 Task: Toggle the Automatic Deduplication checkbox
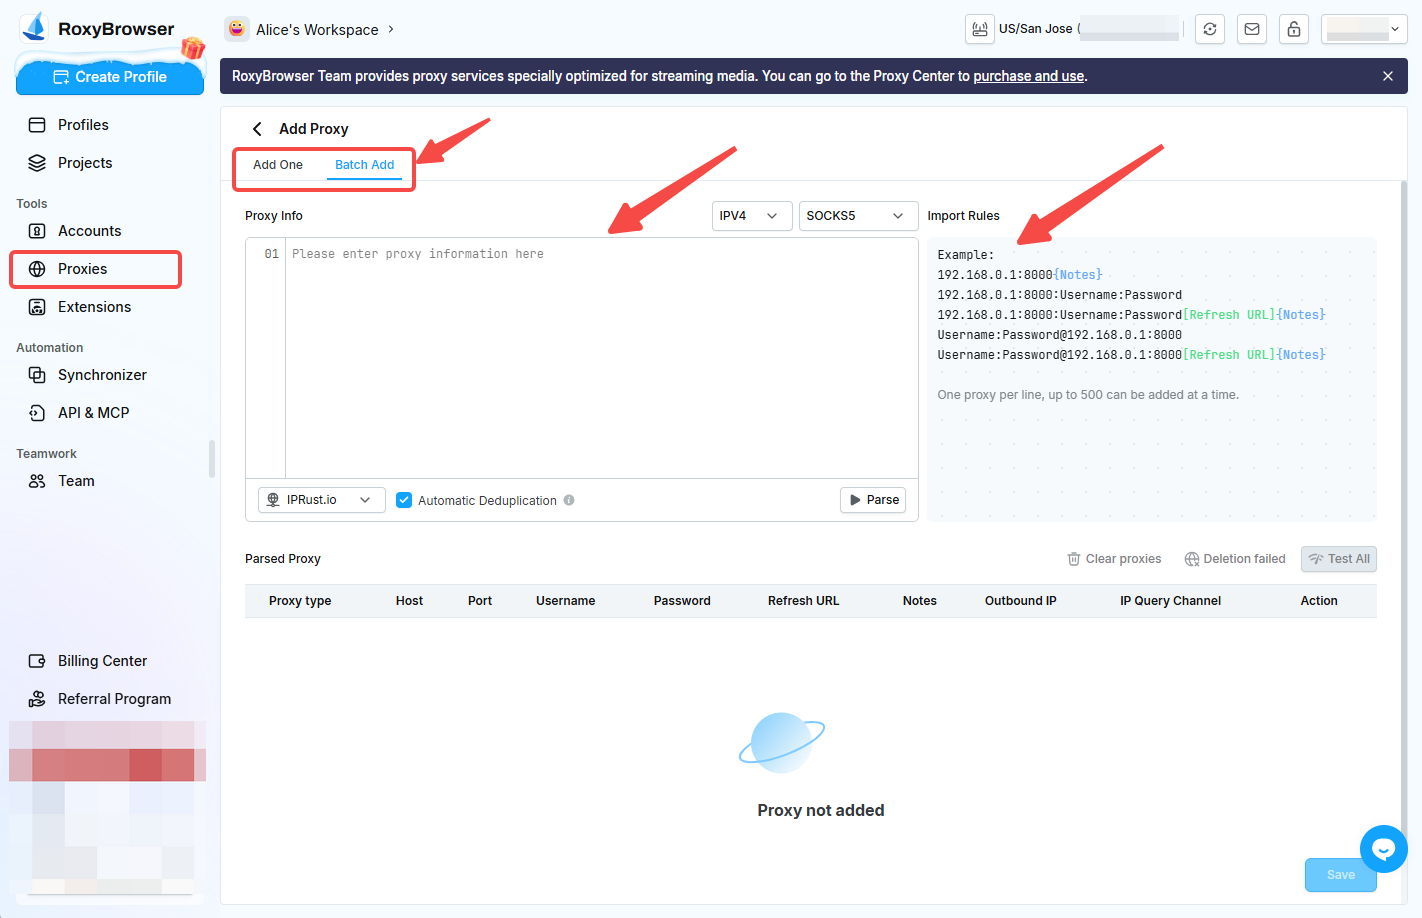click(404, 500)
